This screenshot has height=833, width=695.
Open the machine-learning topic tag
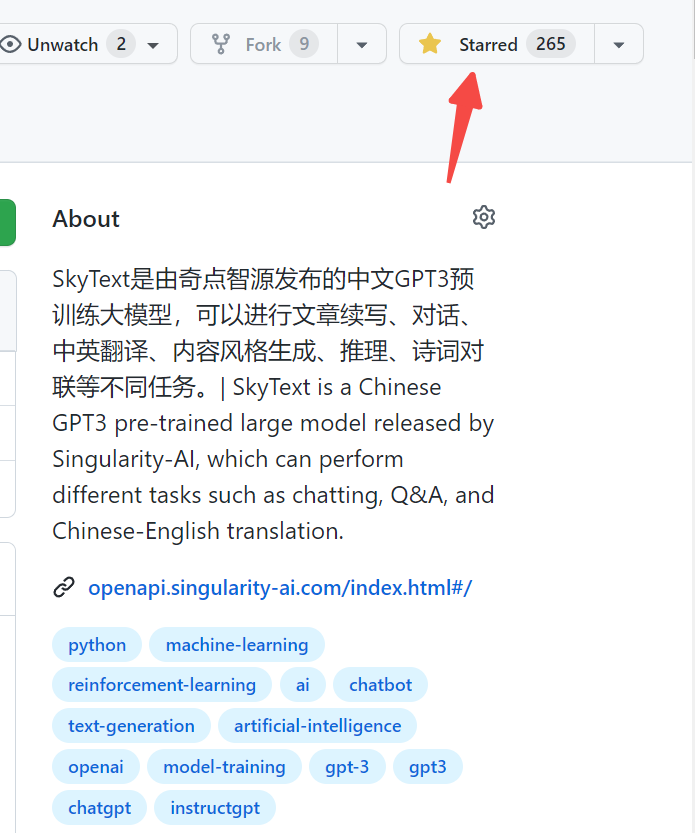coord(237,645)
